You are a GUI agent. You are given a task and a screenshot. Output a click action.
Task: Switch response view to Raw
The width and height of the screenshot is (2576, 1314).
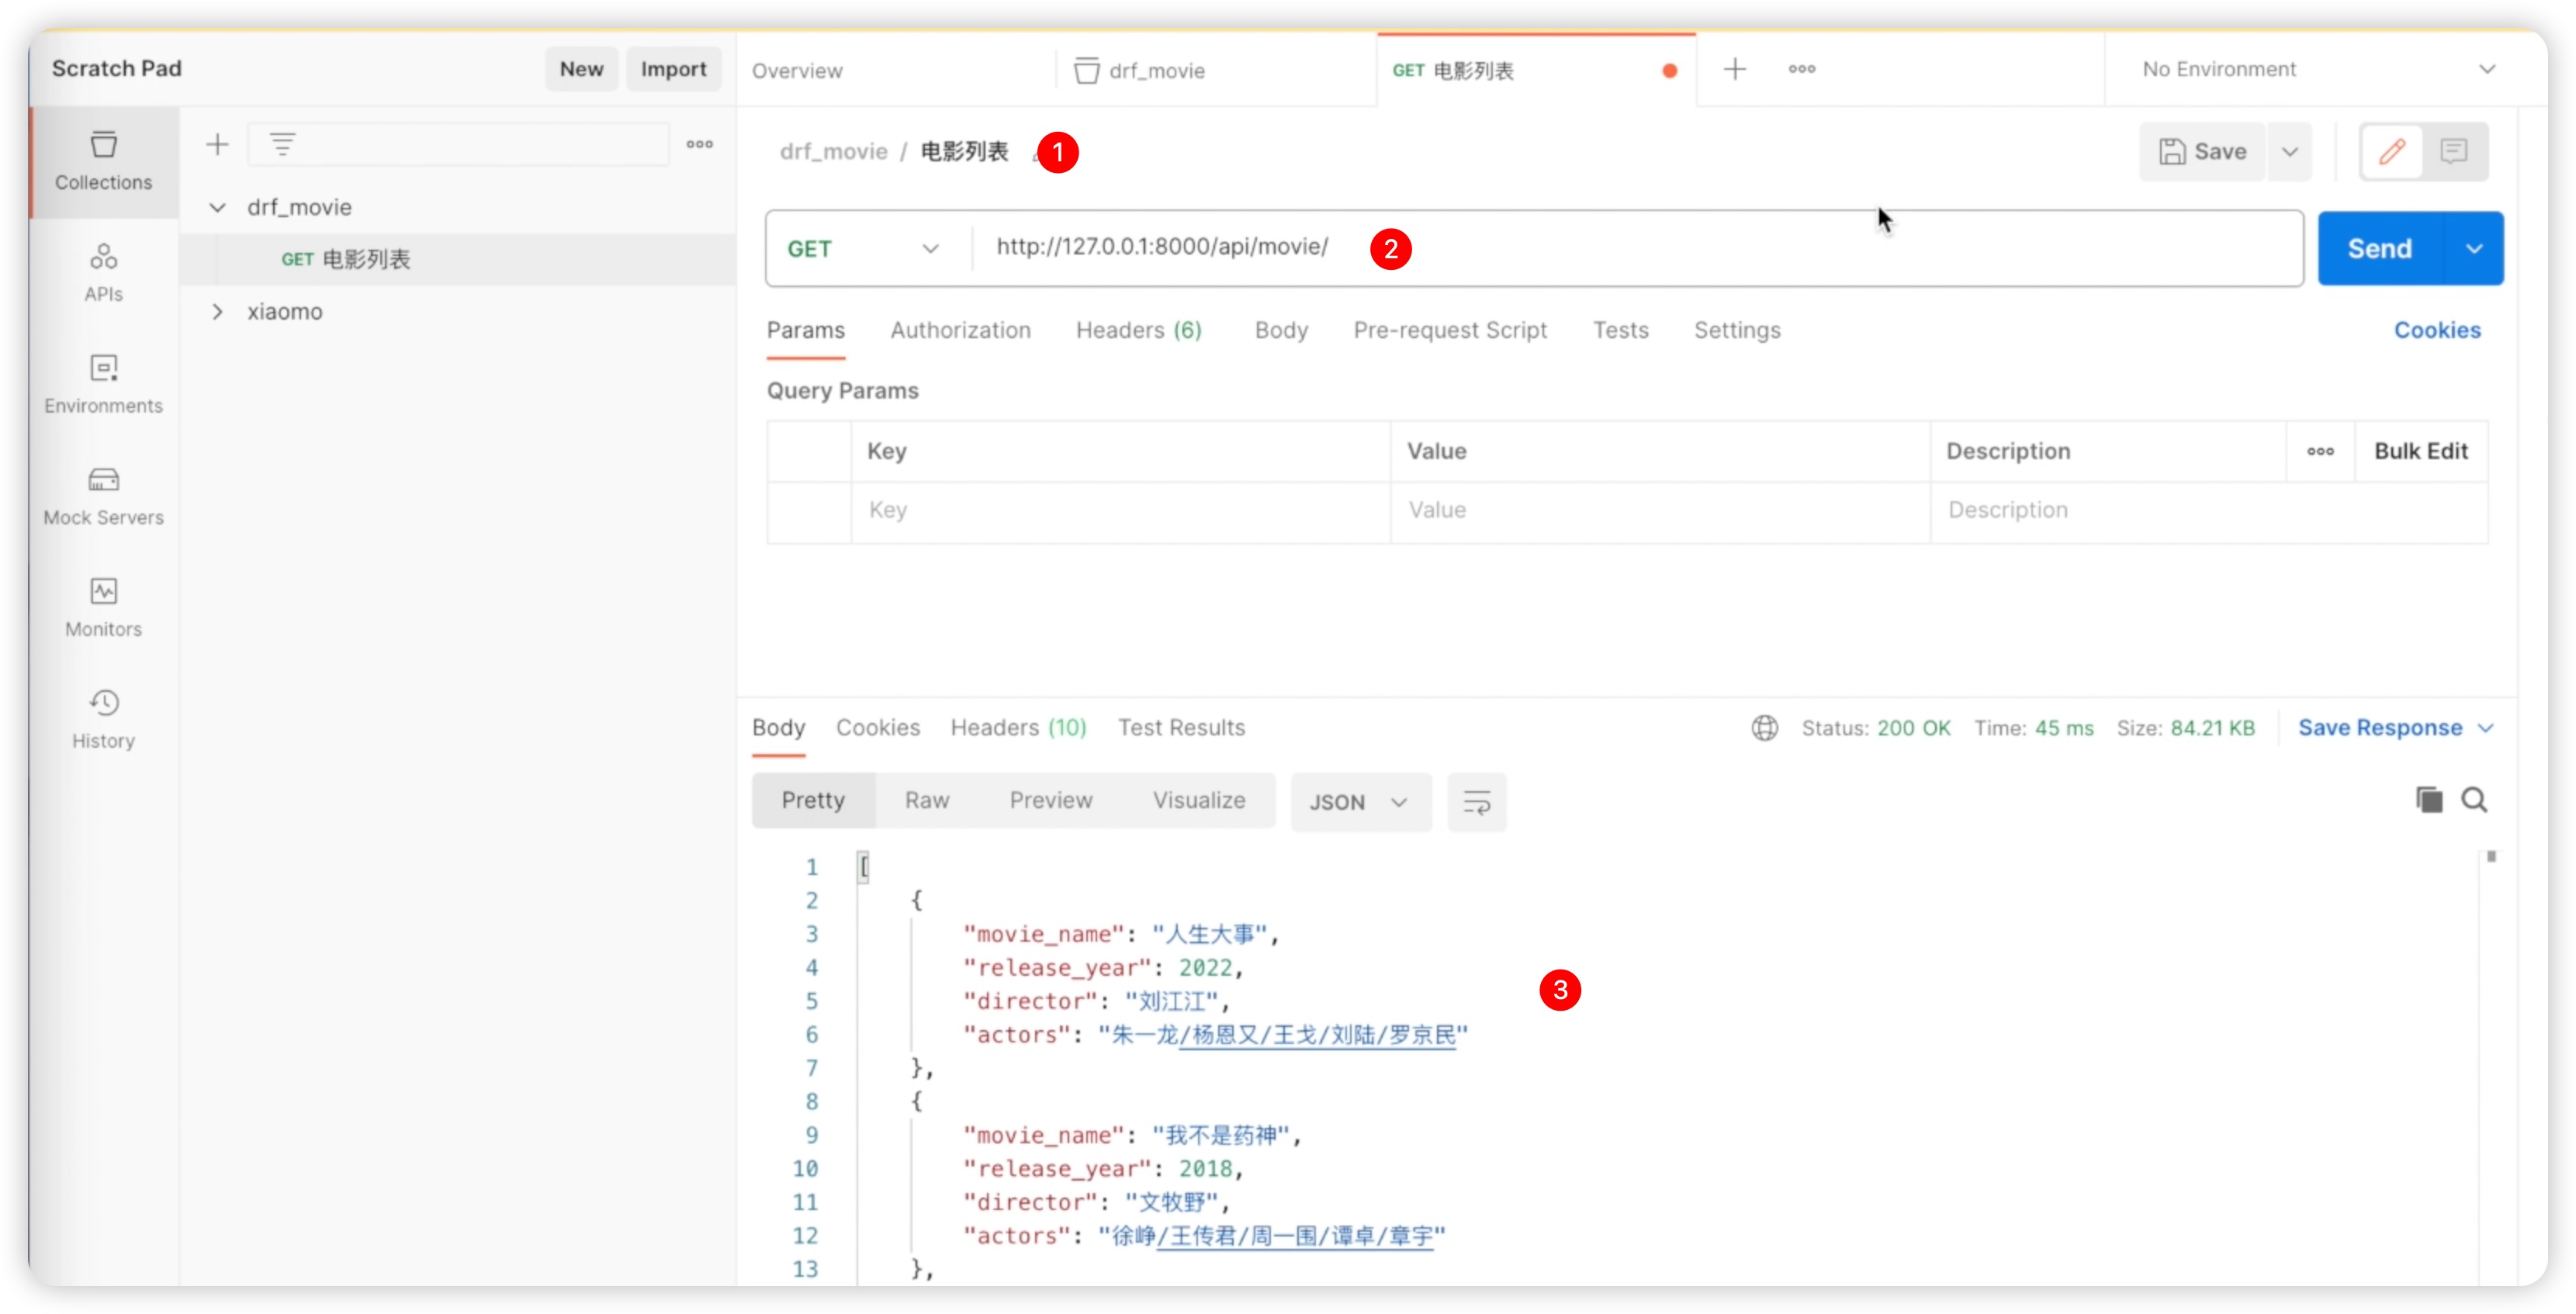click(x=927, y=800)
